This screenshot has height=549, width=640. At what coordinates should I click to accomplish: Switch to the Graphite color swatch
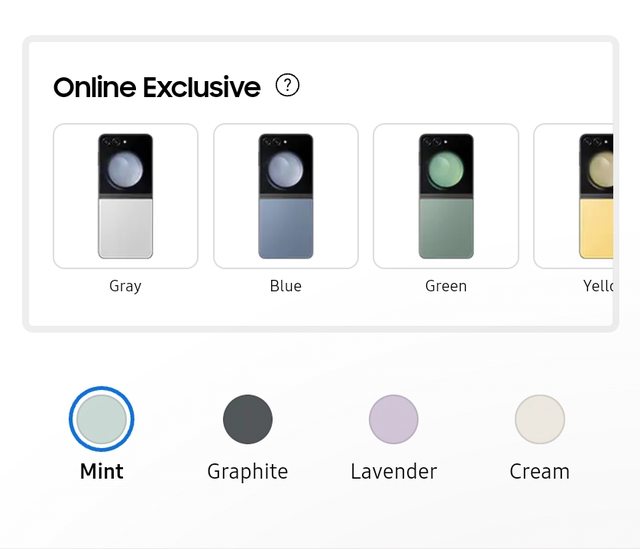pyautogui.click(x=247, y=419)
